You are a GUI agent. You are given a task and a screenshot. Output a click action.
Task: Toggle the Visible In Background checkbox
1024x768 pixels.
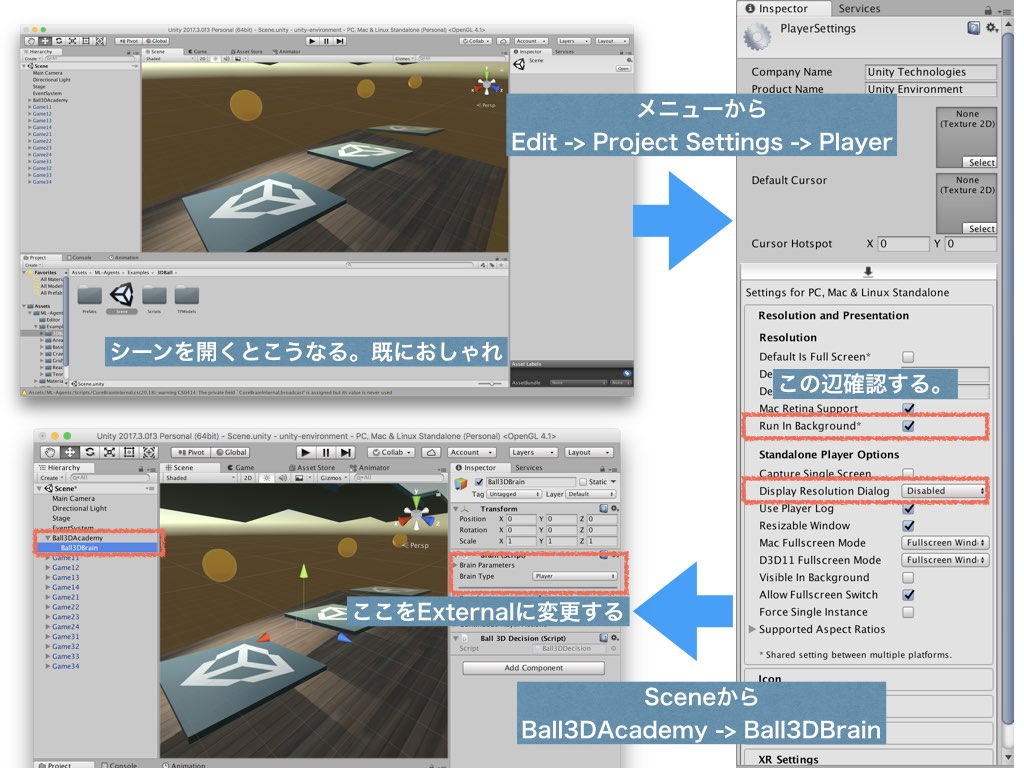point(908,577)
